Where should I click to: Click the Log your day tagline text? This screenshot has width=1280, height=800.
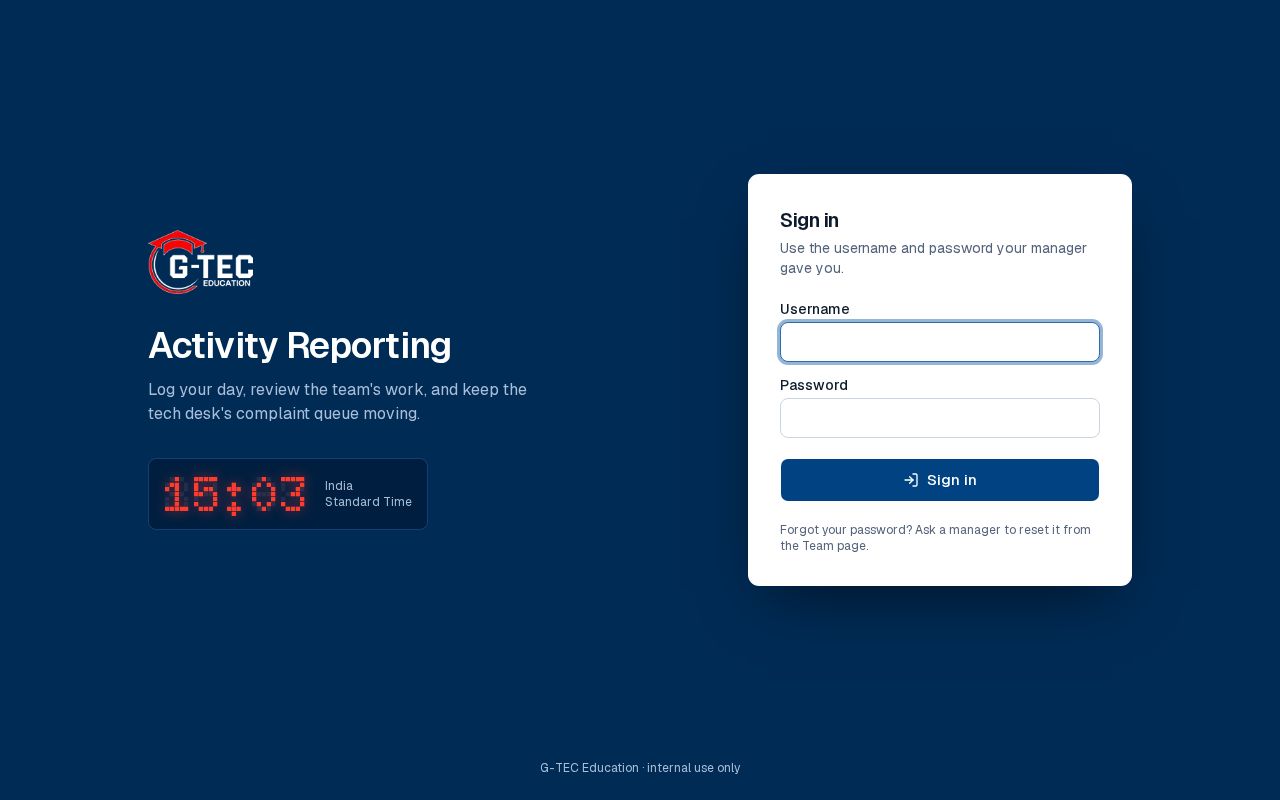(x=337, y=401)
